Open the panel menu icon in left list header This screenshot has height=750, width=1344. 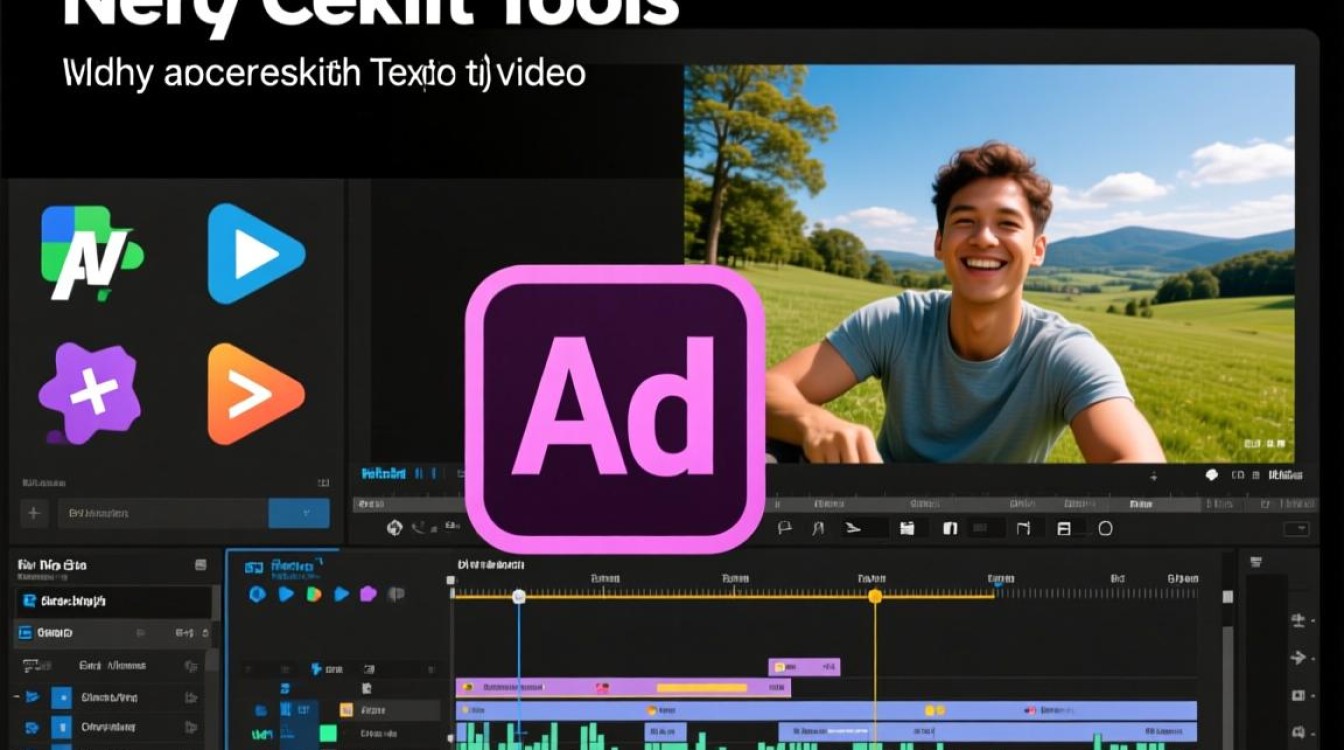click(x=200, y=565)
